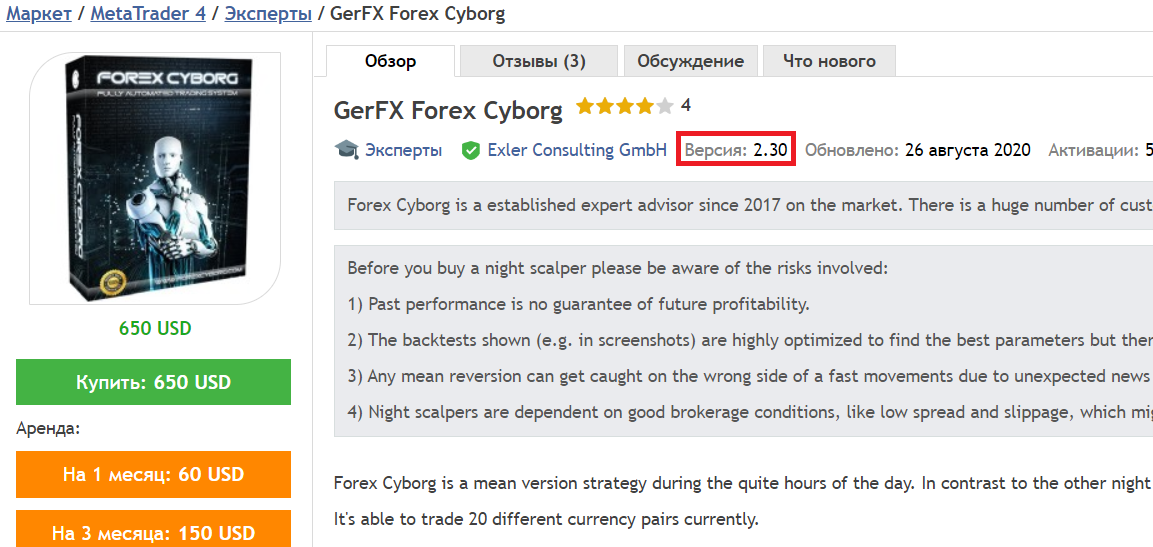The width and height of the screenshot is (1153, 547).
Task: Rent for 3 months at 150 USD
Action: 154,529
